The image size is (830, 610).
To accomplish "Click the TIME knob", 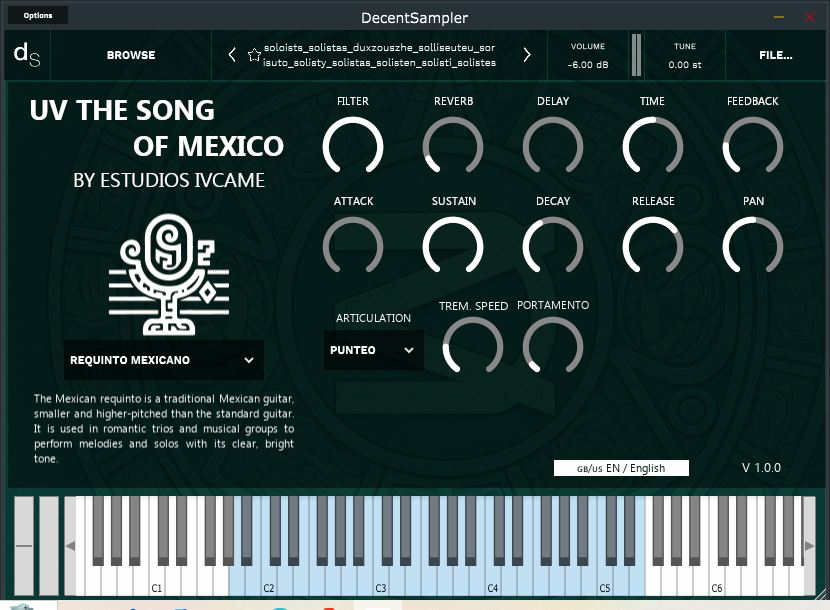I will tap(653, 147).
